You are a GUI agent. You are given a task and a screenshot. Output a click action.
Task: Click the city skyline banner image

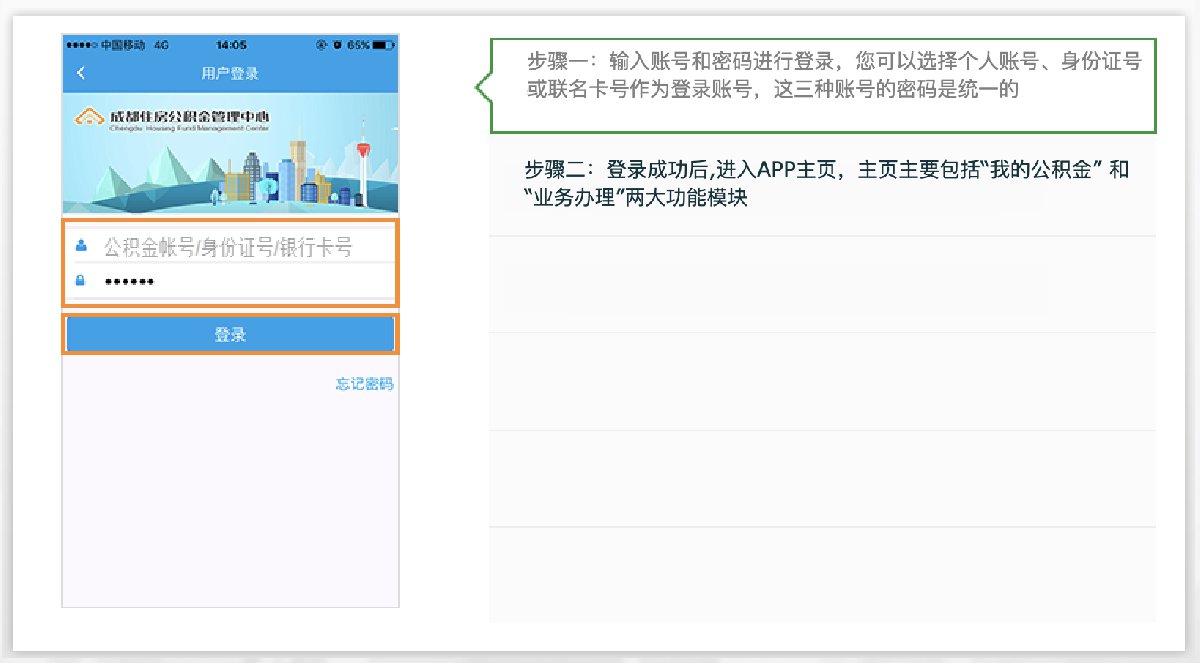pyautogui.click(x=230, y=152)
